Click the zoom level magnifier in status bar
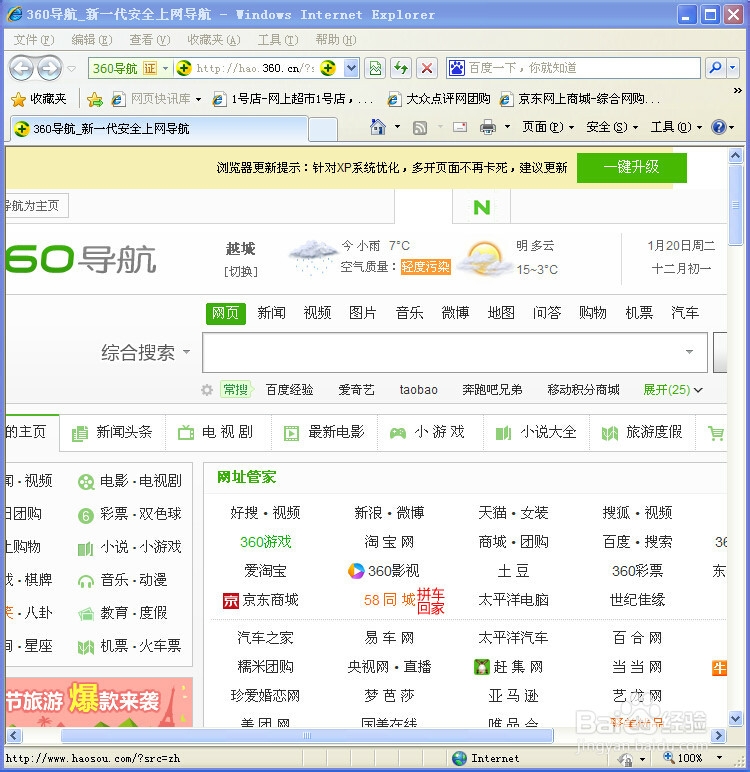 (x=669, y=758)
